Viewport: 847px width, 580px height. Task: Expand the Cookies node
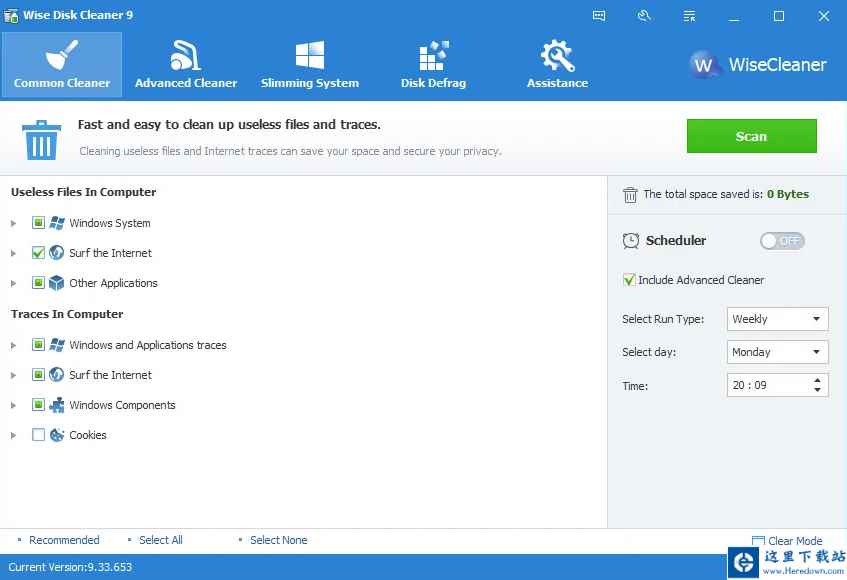pyautogui.click(x=14, y=435)
